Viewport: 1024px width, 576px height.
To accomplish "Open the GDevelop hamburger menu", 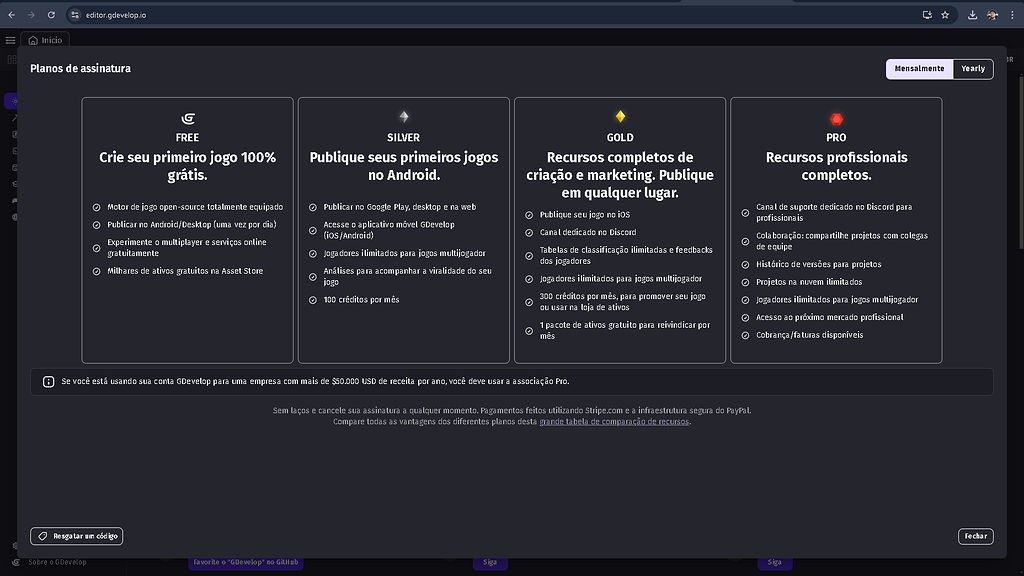I will (x=9, y=40).
